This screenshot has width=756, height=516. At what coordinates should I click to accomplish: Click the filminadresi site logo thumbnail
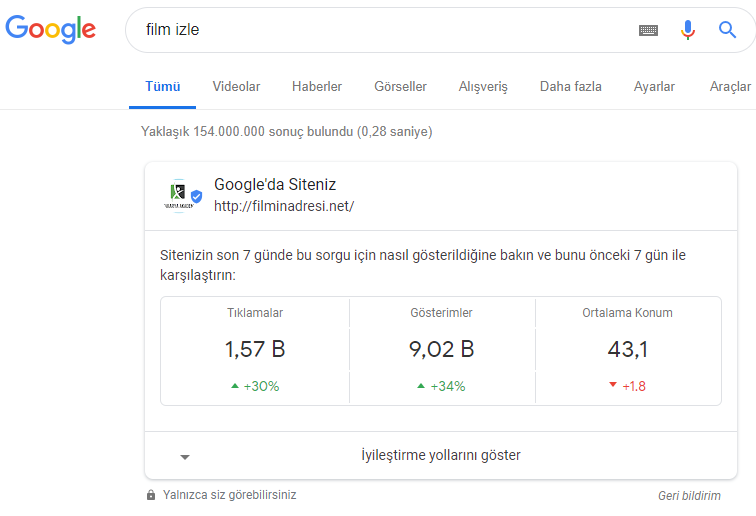tap(178, 195)
